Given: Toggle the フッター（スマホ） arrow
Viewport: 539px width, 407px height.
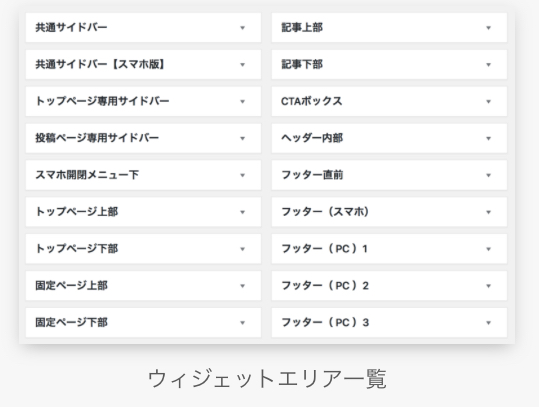Looking at the screenshot, I should pos(488,212).
